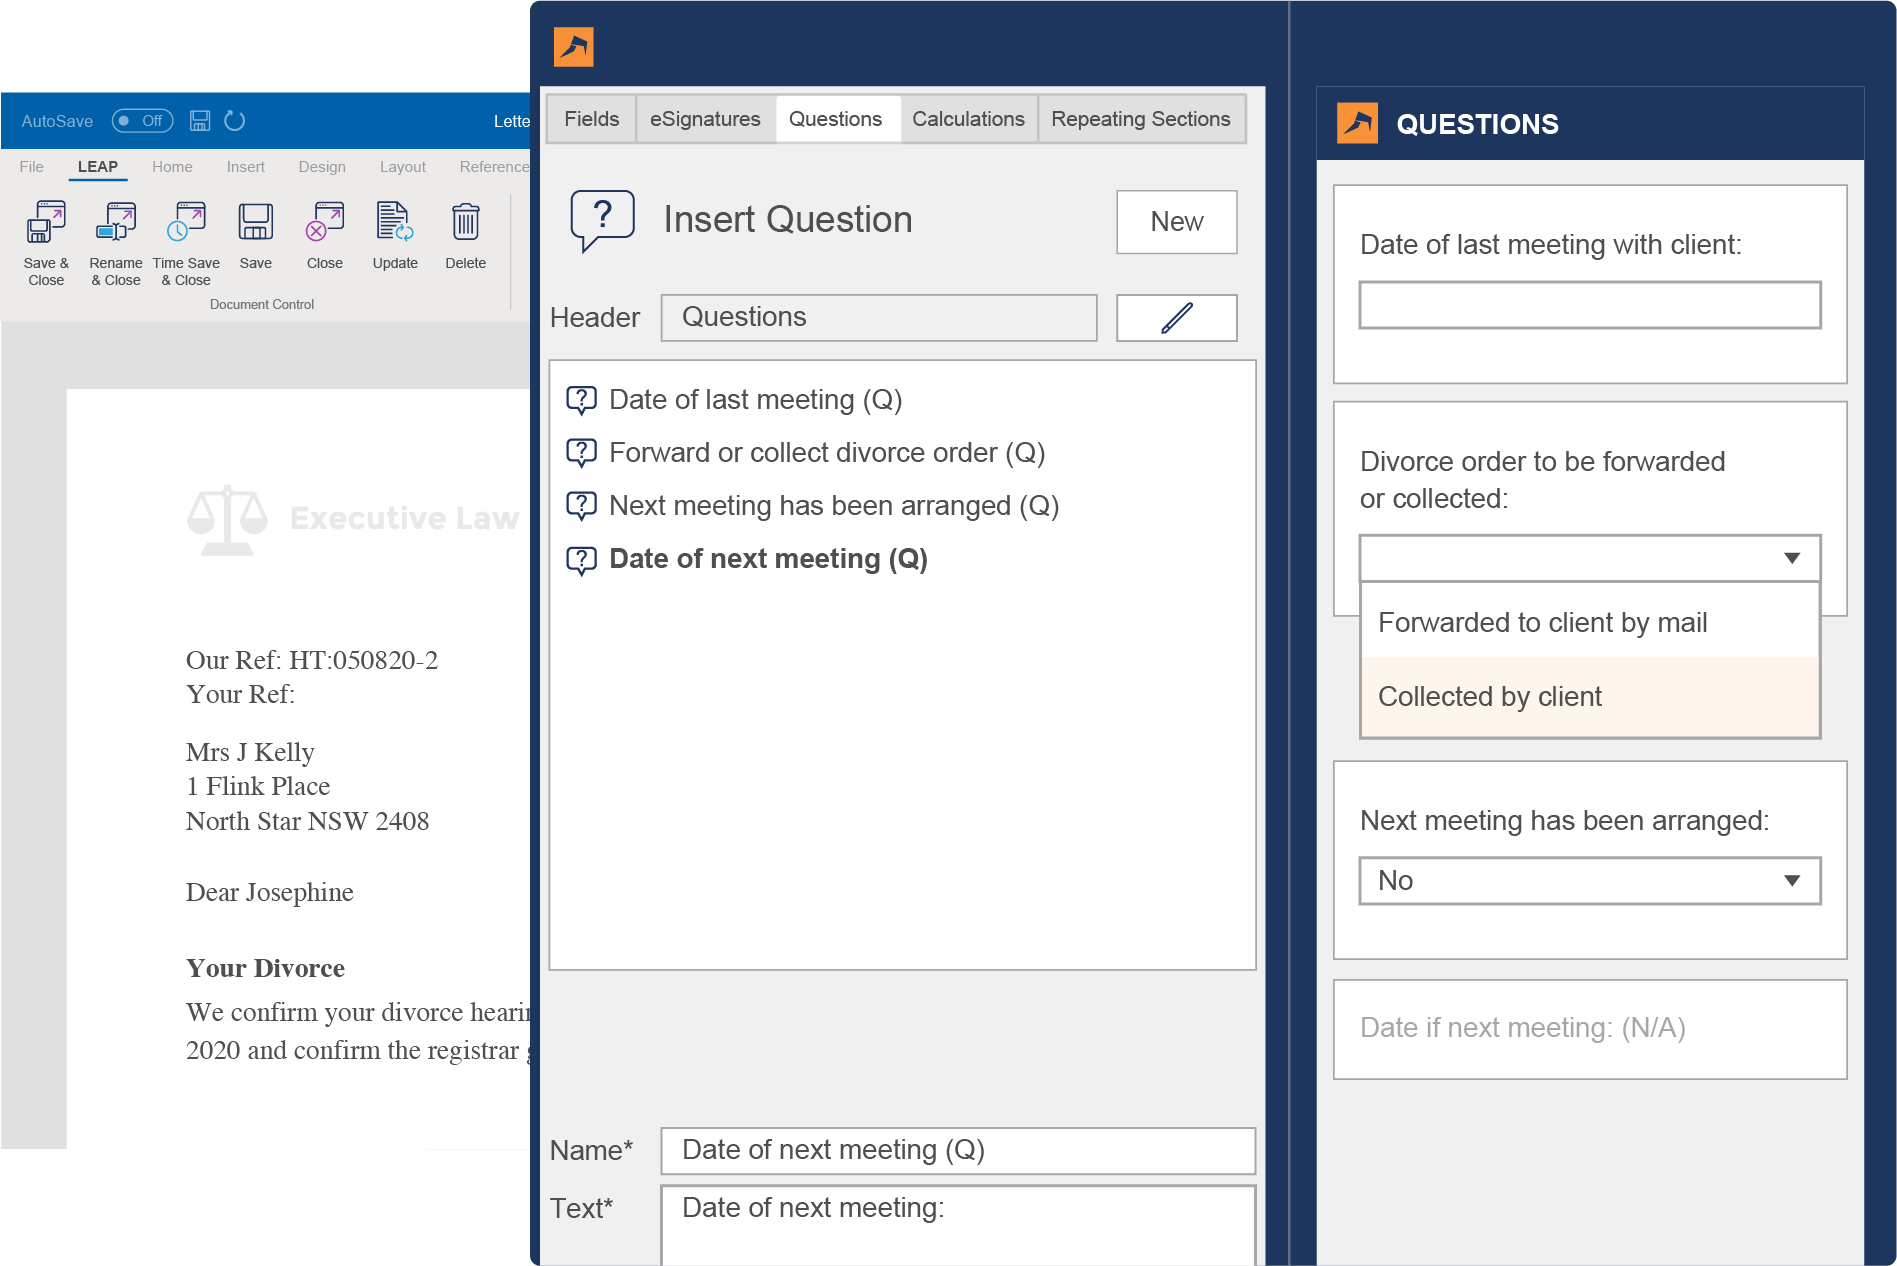Click the save floppy icon beside AutoSave

tap(200, 121)
